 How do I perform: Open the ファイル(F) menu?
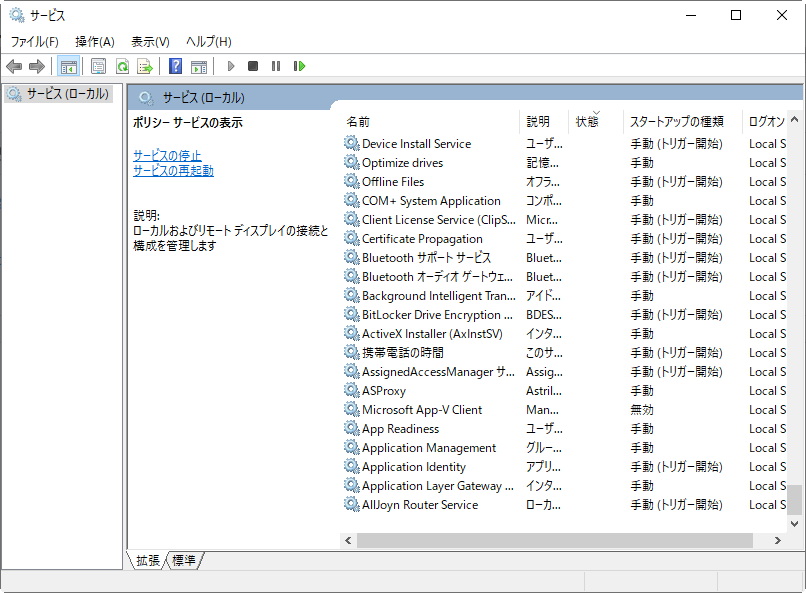tap(35, 41)
